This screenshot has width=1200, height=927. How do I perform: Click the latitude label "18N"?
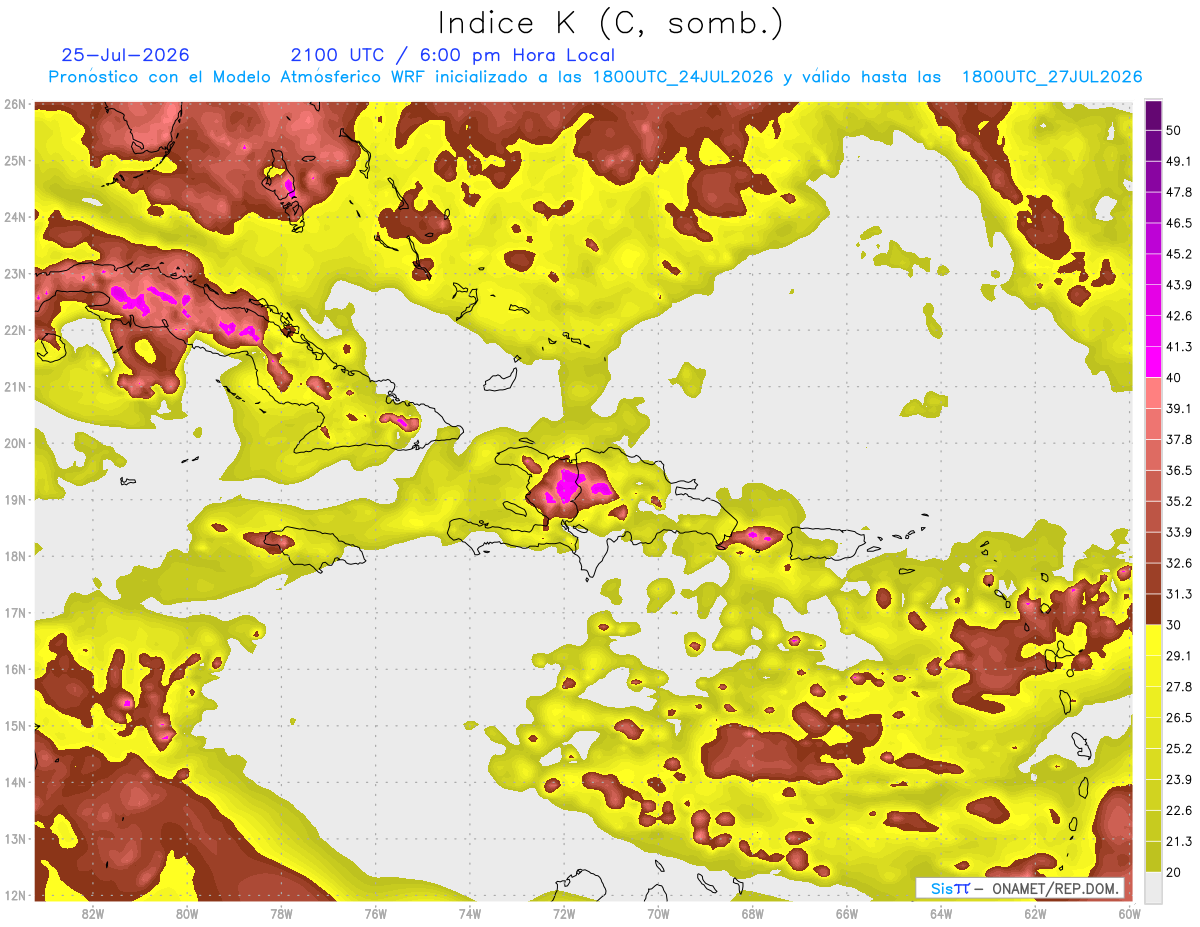(15, 556)
